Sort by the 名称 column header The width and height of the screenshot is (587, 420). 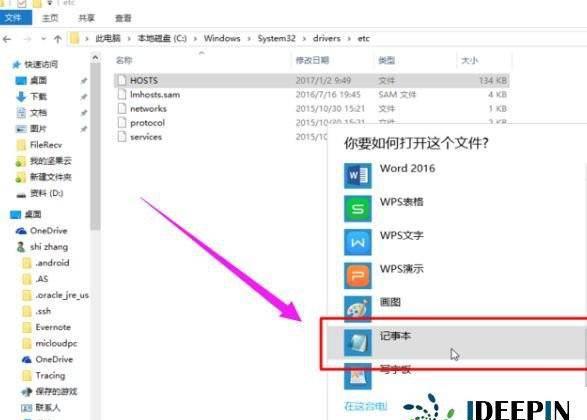124,60
